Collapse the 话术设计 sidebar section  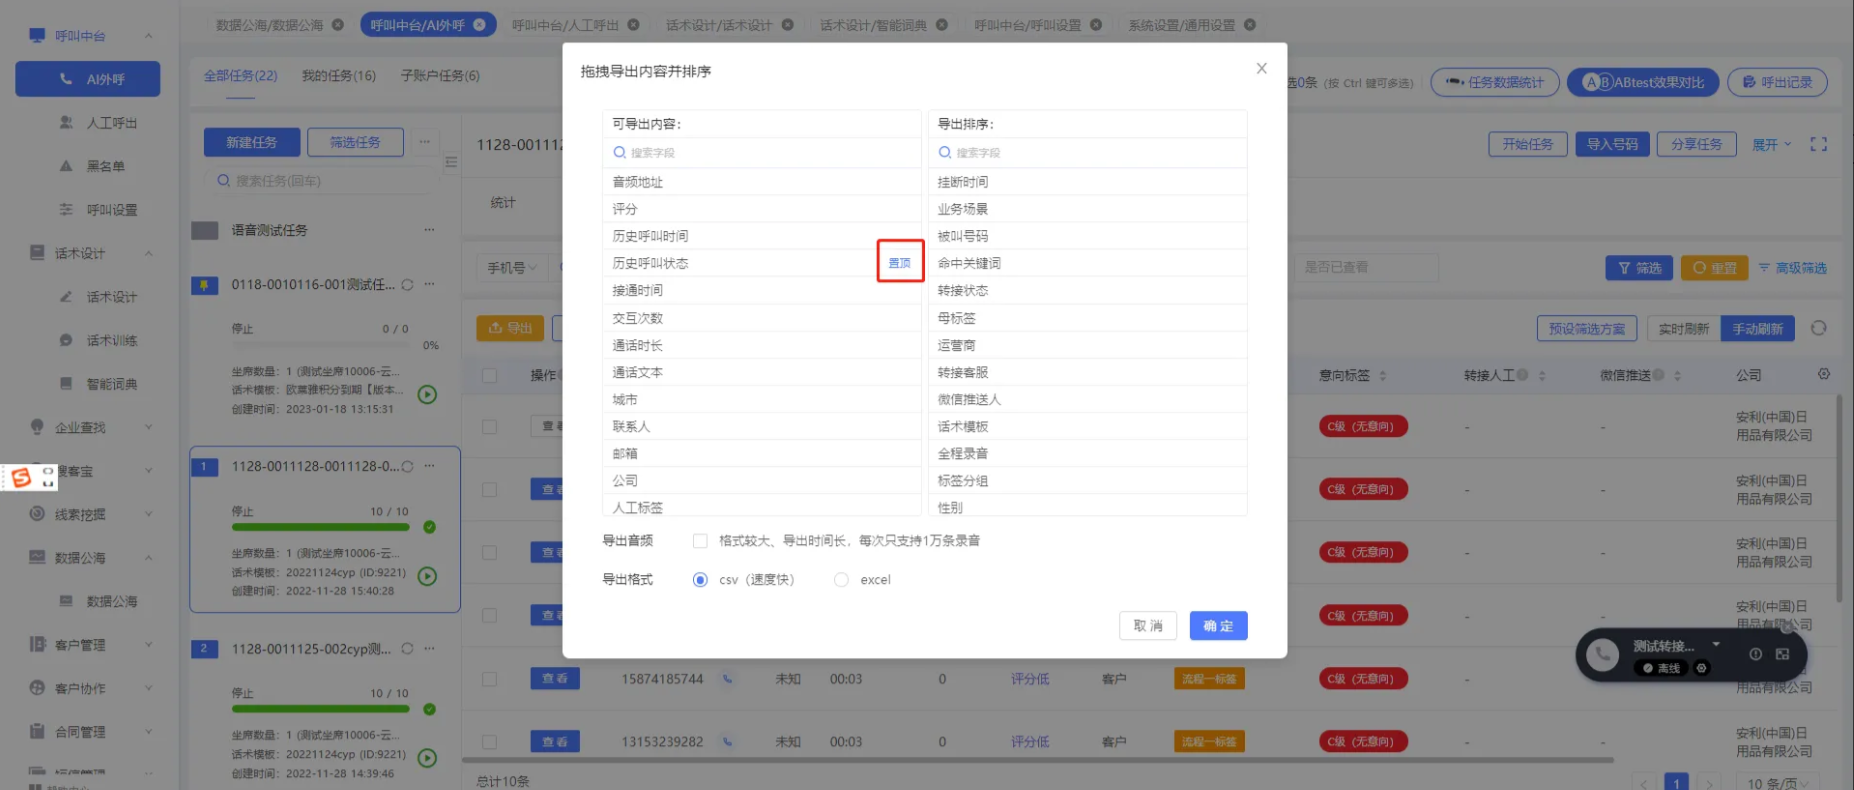149,253
